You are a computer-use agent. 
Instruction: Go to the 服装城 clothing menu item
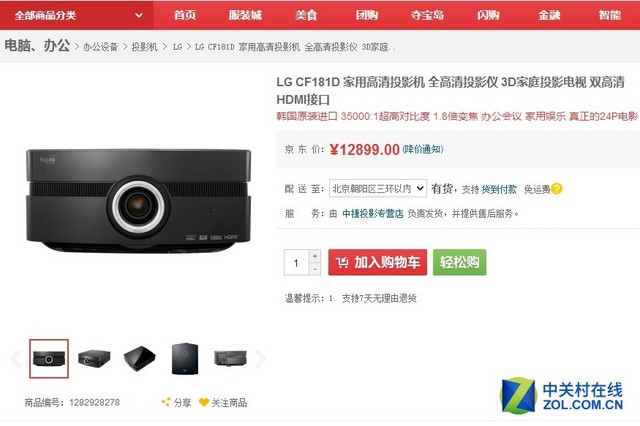pos(245,15)
